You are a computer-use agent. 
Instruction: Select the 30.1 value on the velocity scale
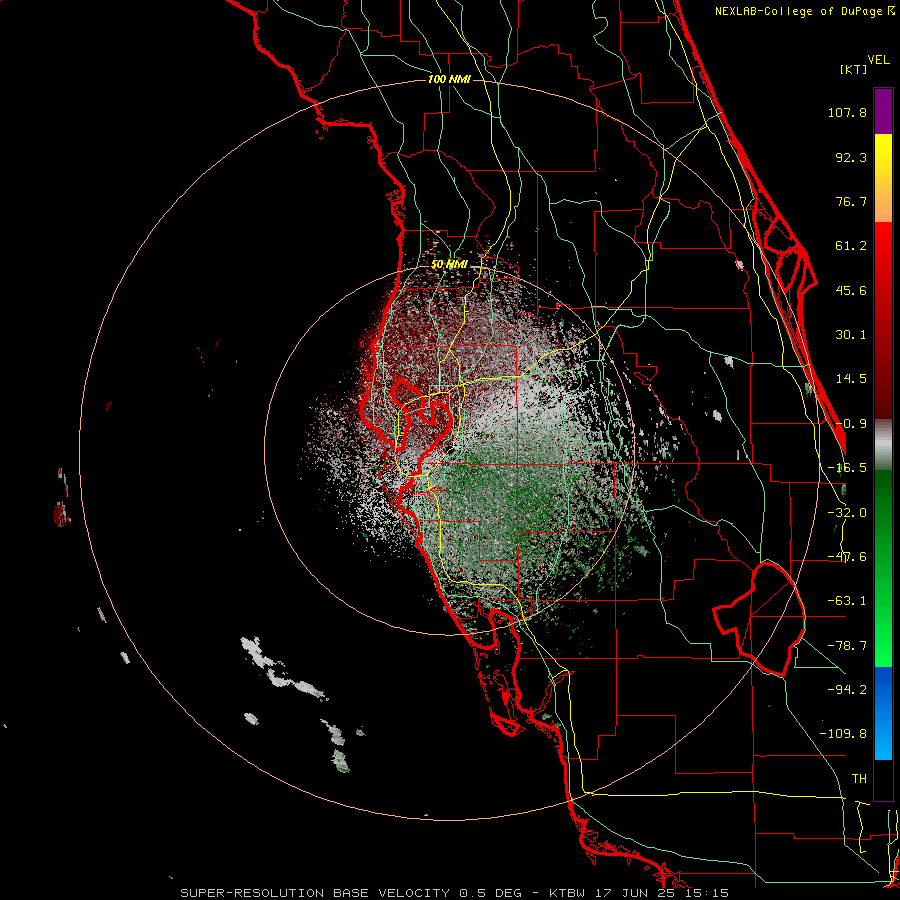[851, 335]
